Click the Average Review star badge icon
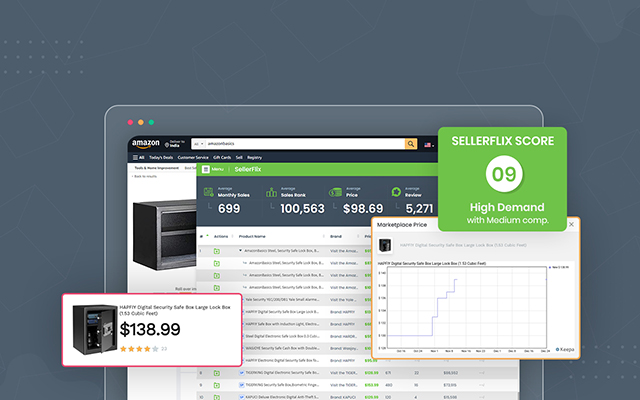 click(396, 192)
